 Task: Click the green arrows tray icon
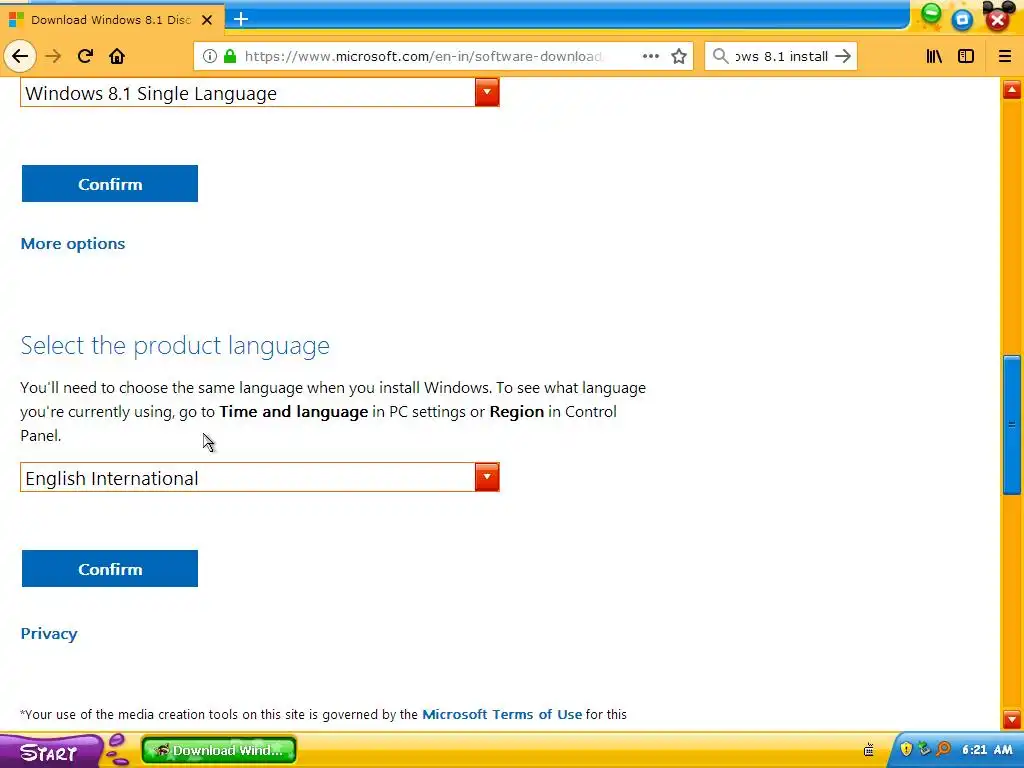point(924,749)
